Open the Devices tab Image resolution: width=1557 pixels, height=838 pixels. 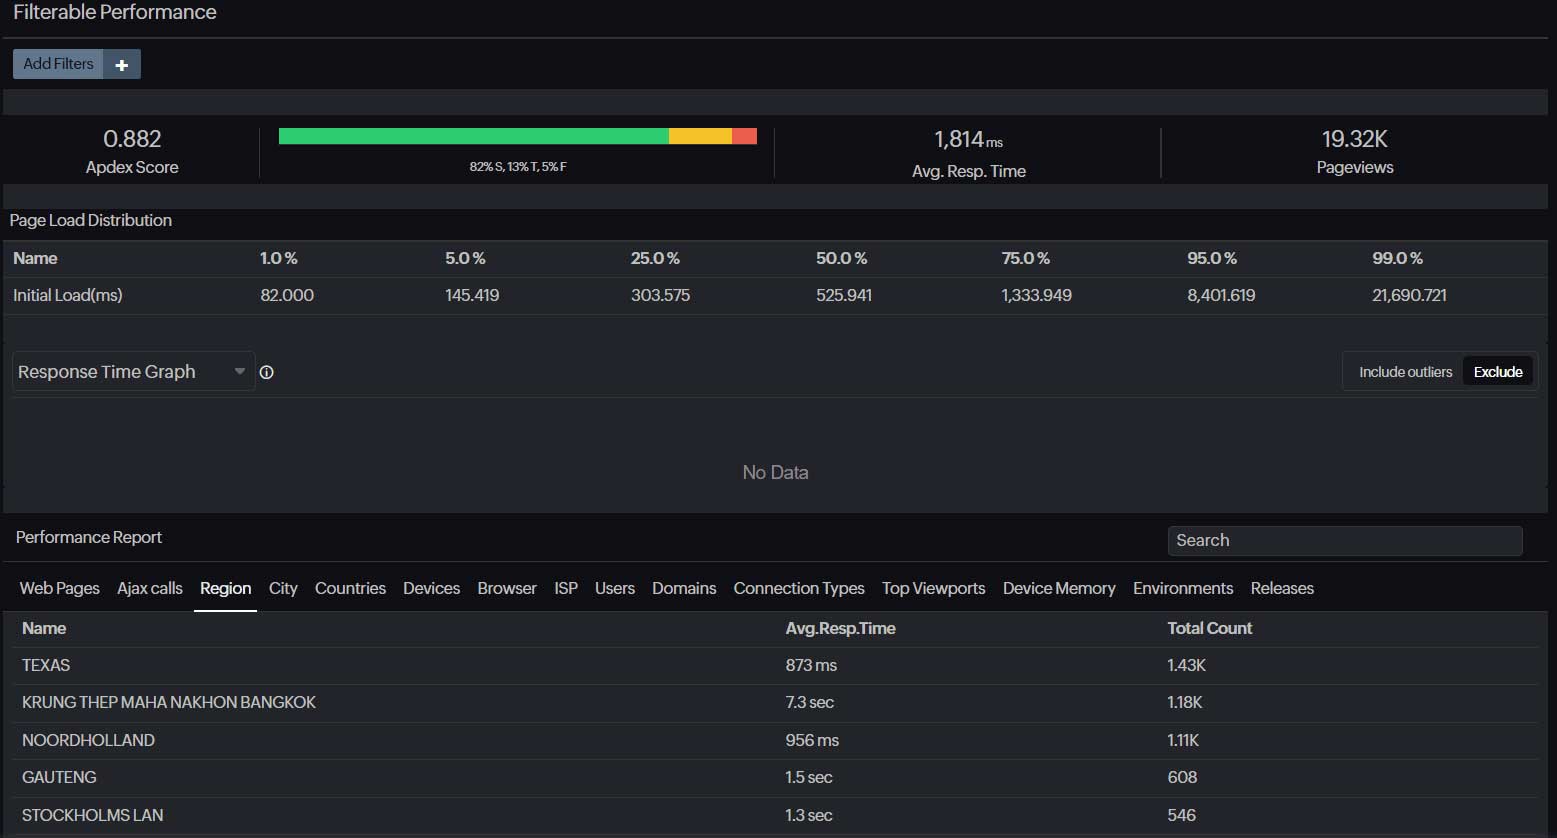click(x=431, y=588)
